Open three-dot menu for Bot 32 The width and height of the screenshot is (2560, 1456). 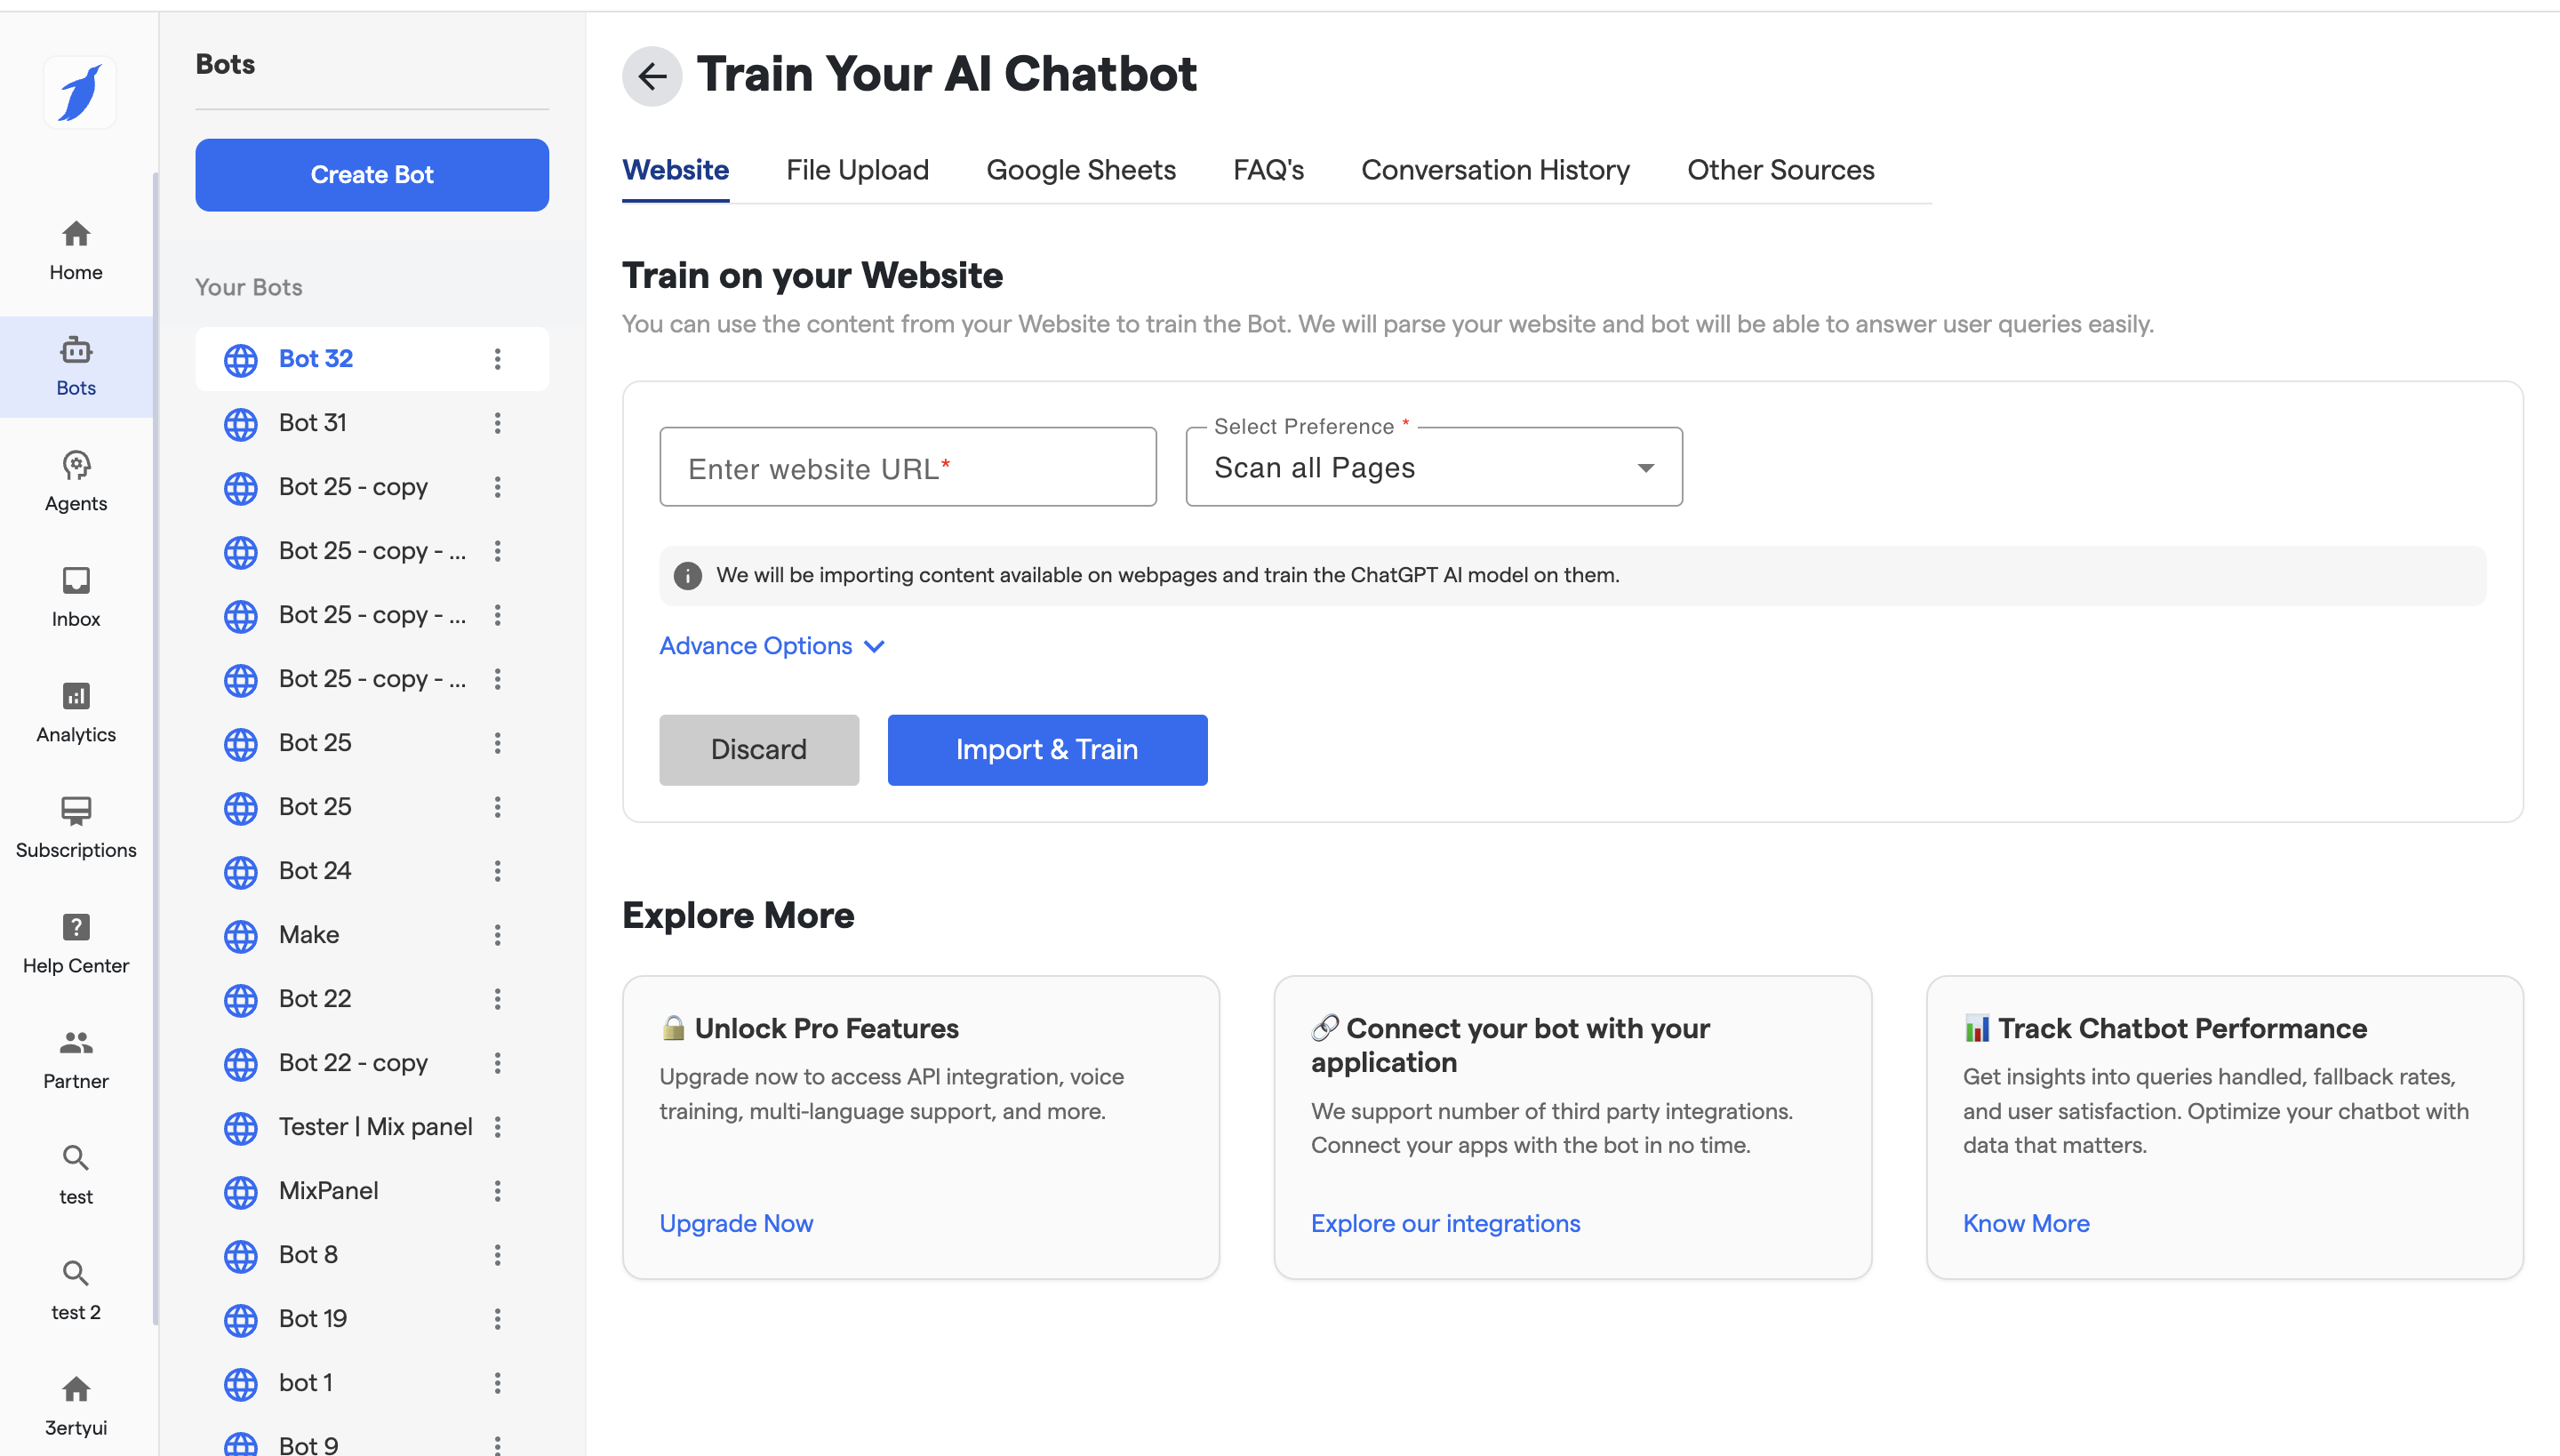tap(497, 359)
